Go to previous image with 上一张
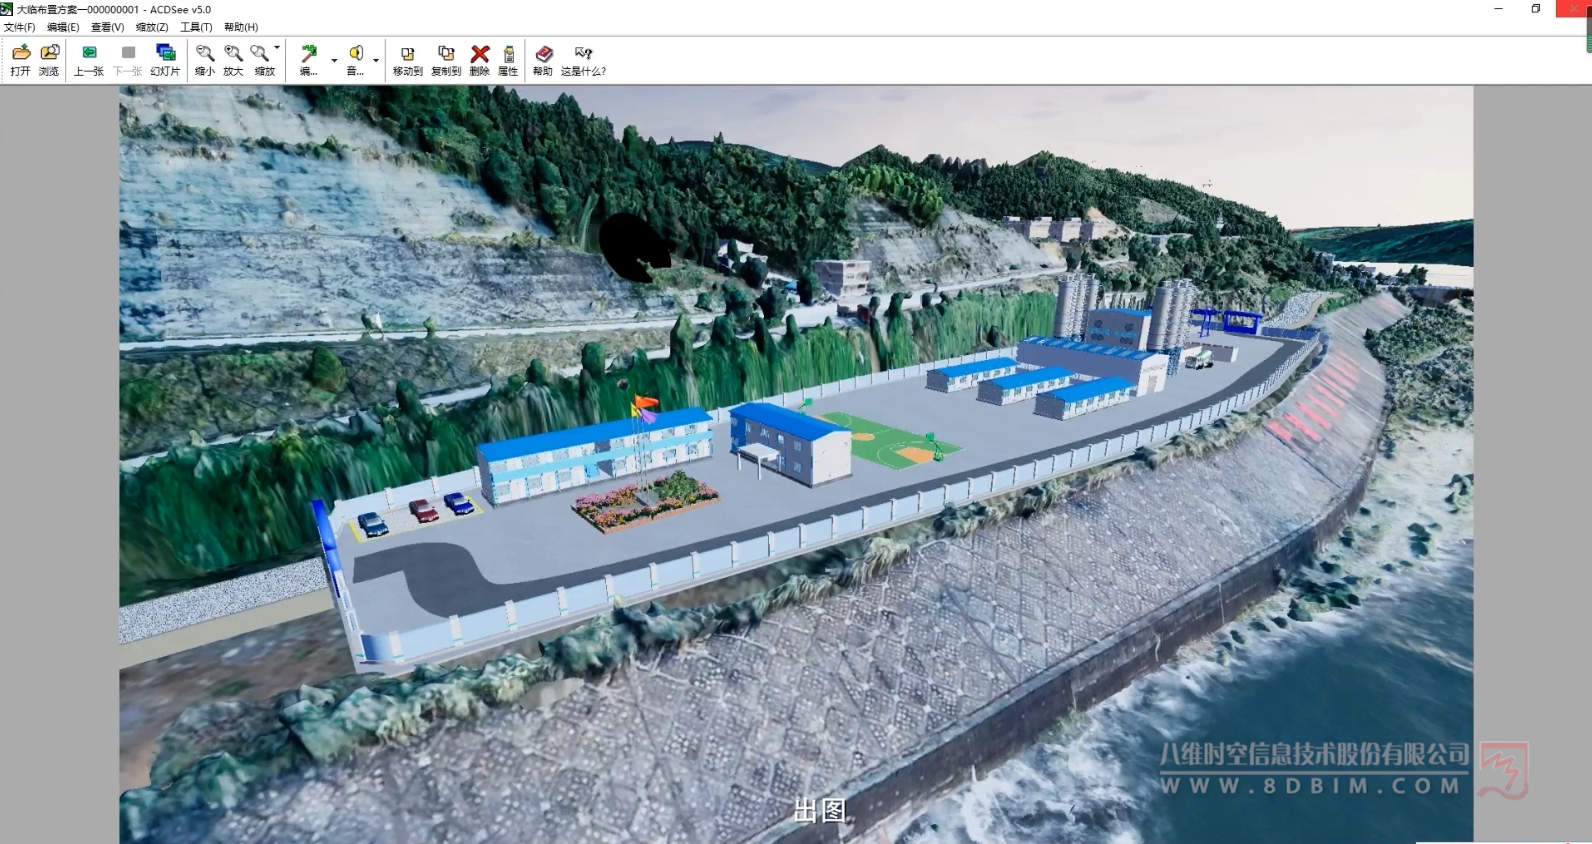This screenshot has height=844, width=1592. [x=89, y=59]
